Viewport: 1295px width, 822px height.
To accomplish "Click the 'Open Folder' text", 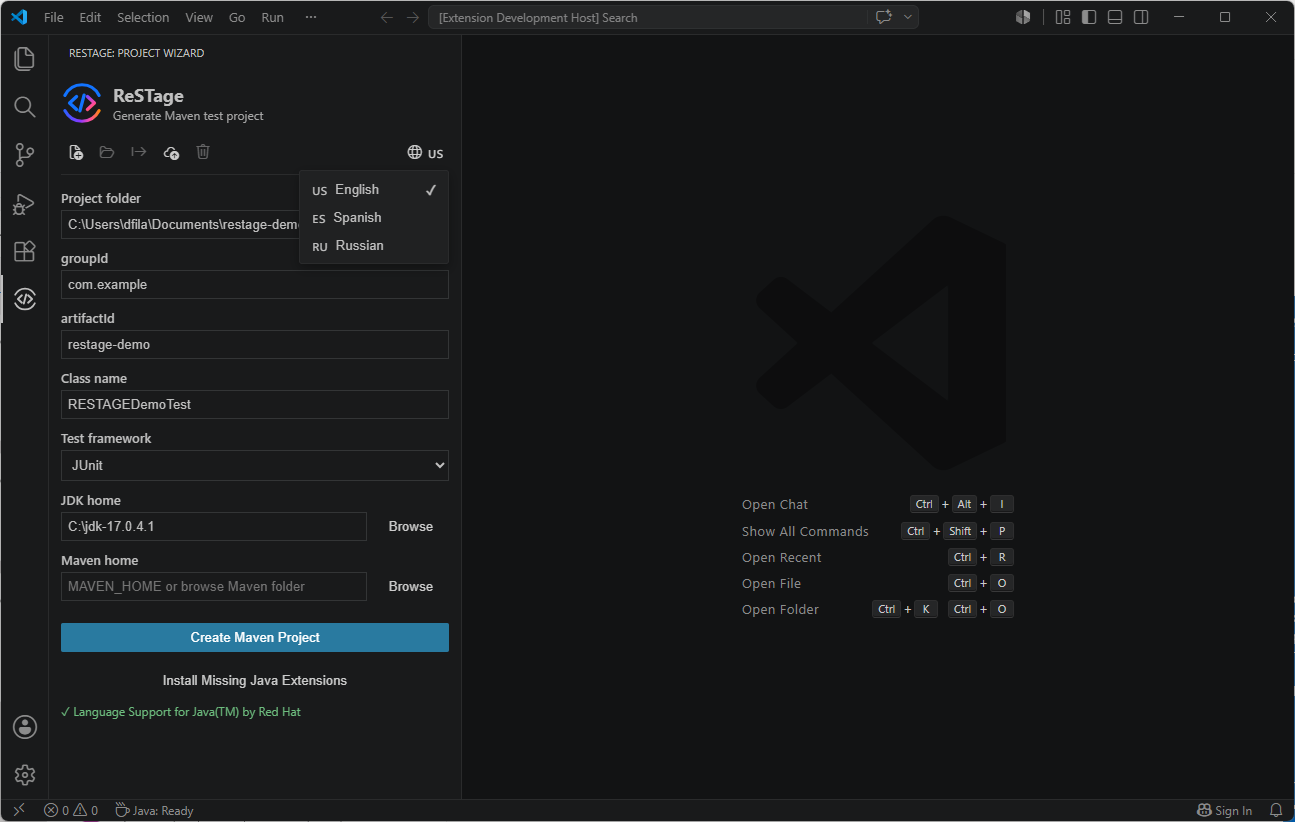I will (x=780, y=609).
